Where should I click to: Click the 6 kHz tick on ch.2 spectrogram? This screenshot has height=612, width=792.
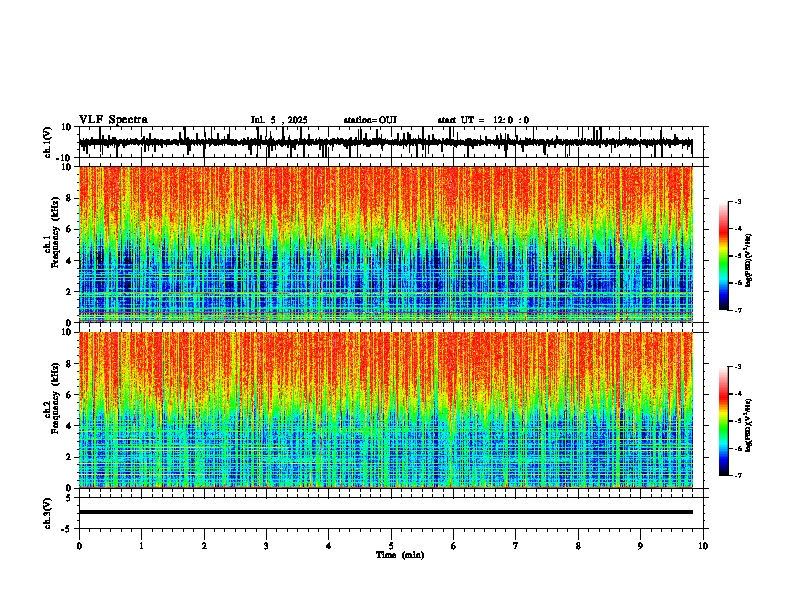click(x=70, y=395)
